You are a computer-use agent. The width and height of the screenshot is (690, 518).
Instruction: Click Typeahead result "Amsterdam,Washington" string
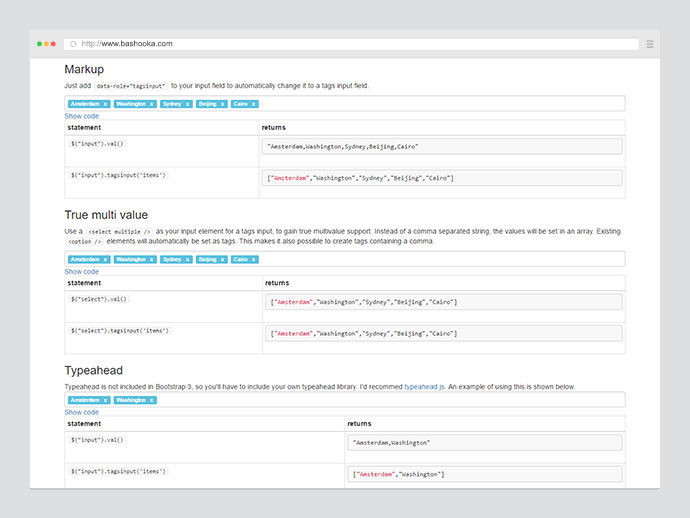click(484, 443)
